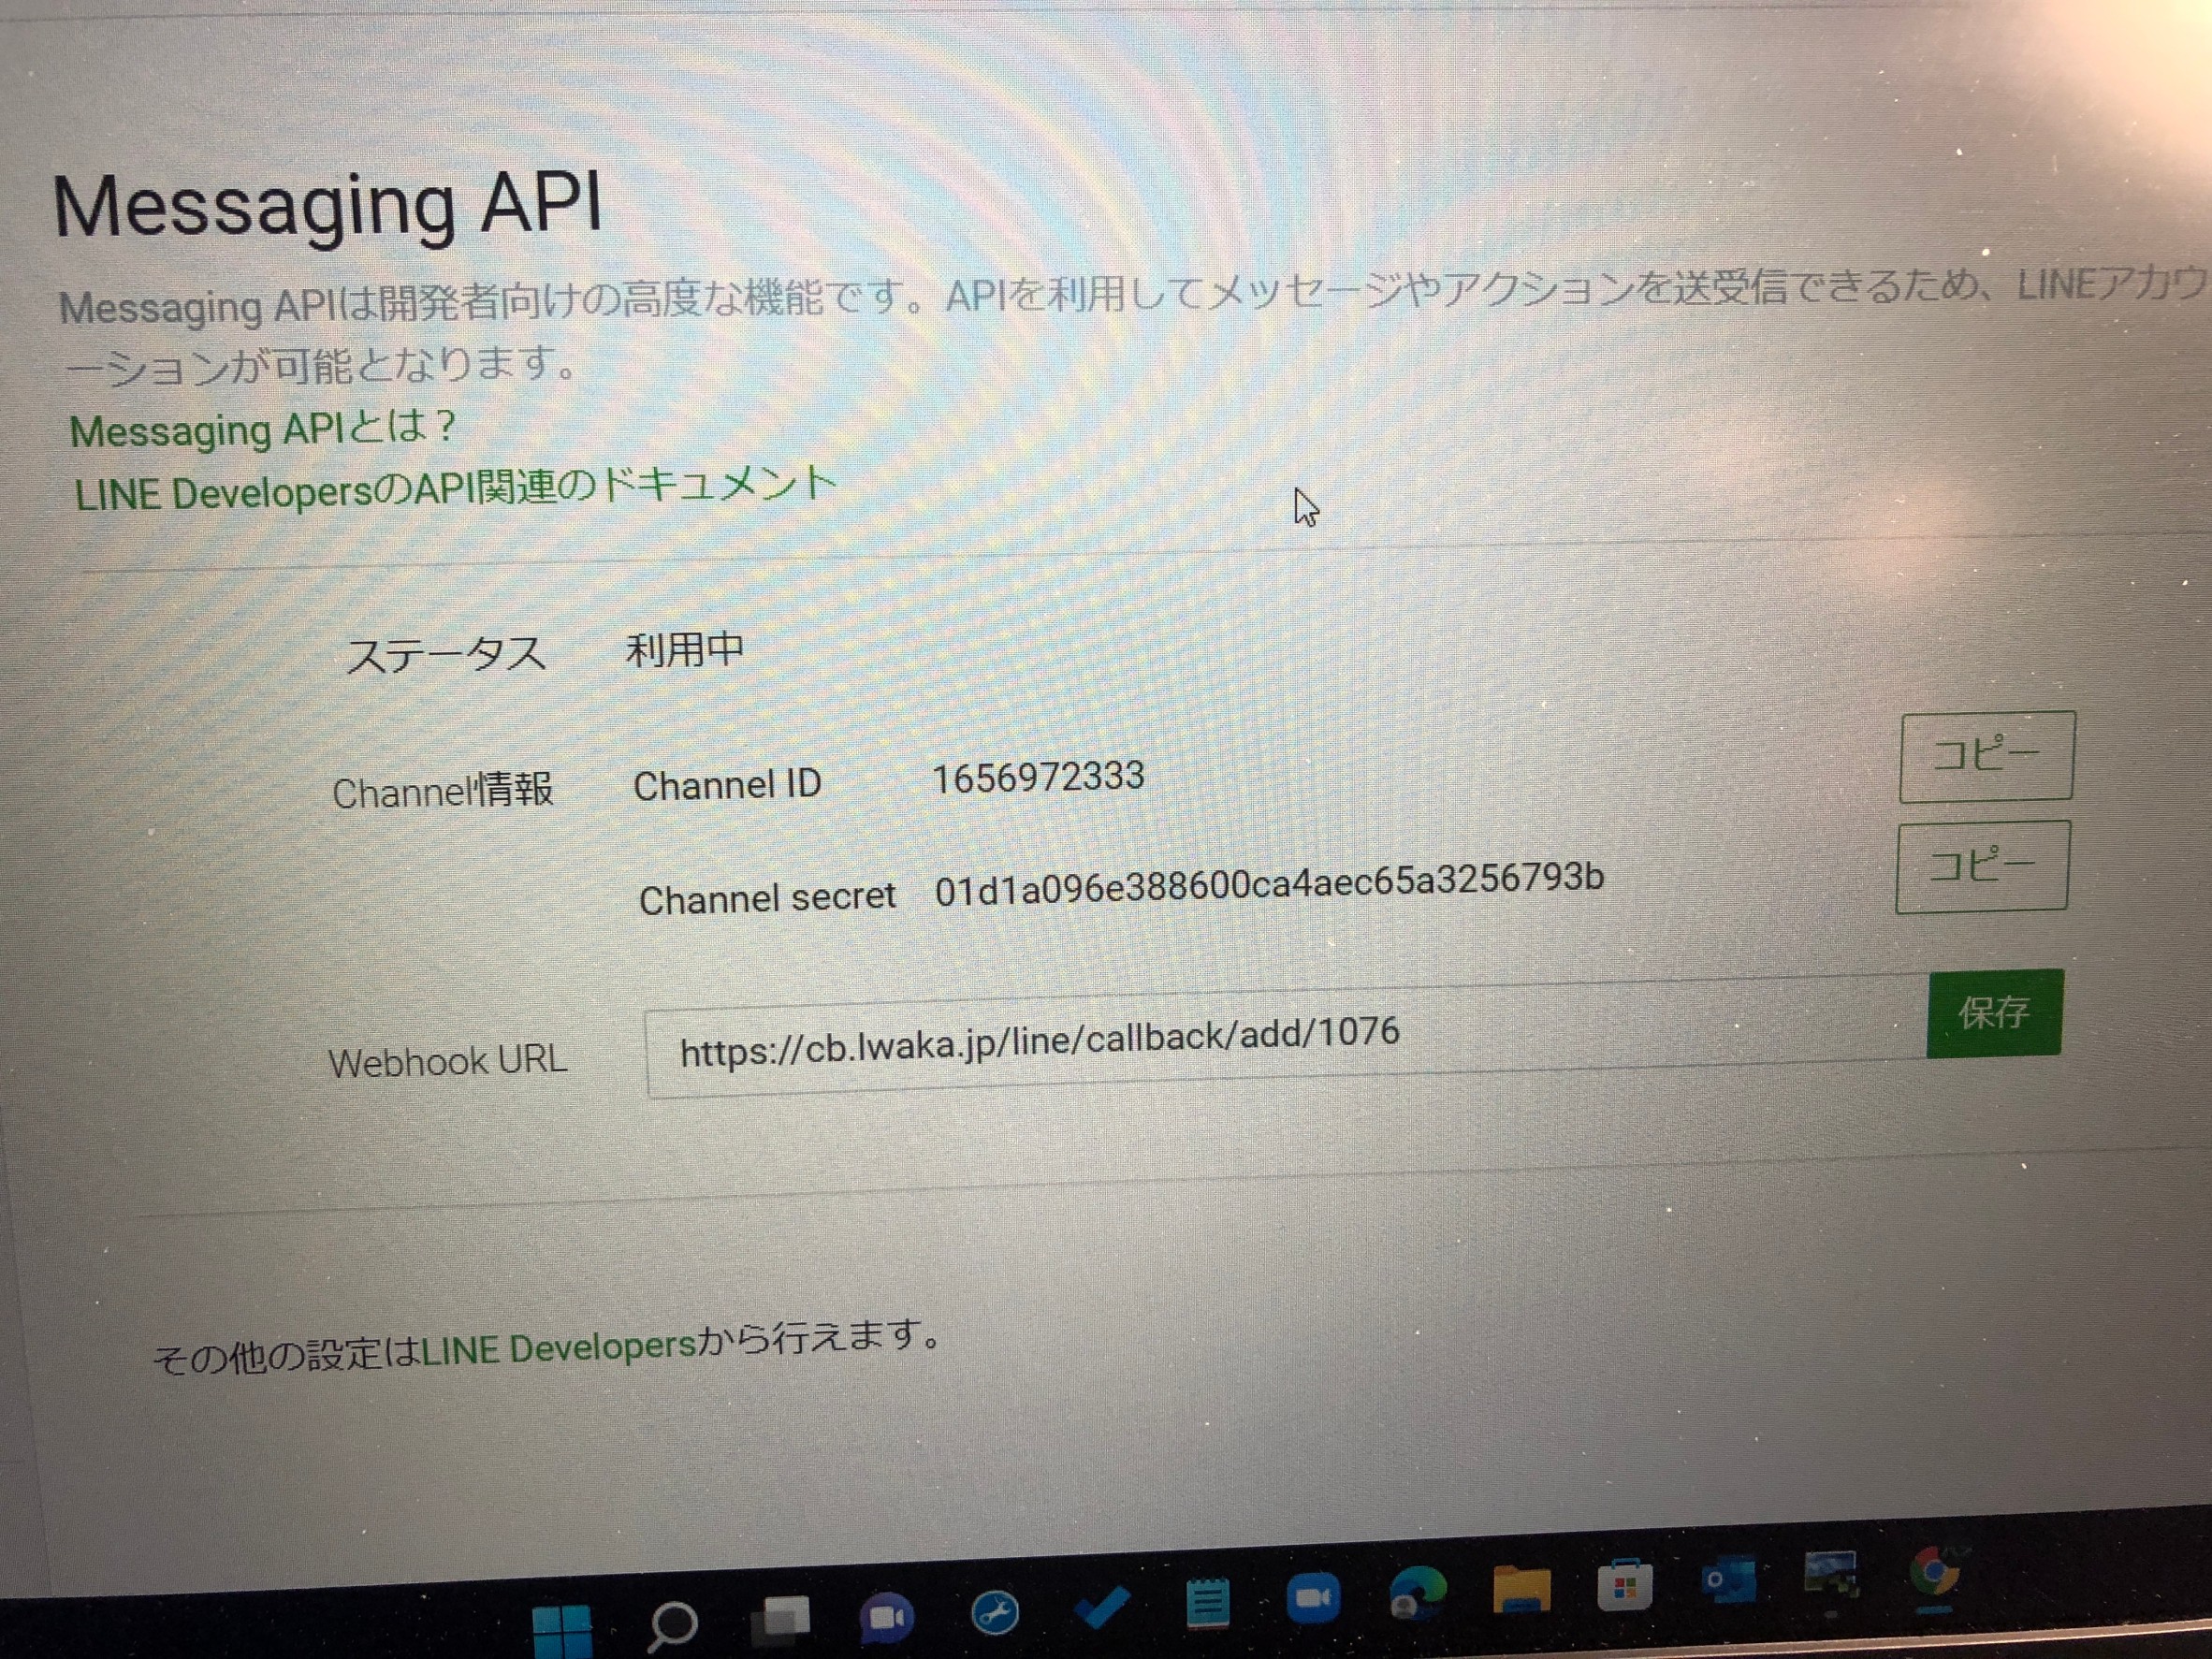This screenshot has height=1659, width=2212.
Task: Follow the LINE Developers link in その他の設定
Action: tap(558, 1349)
